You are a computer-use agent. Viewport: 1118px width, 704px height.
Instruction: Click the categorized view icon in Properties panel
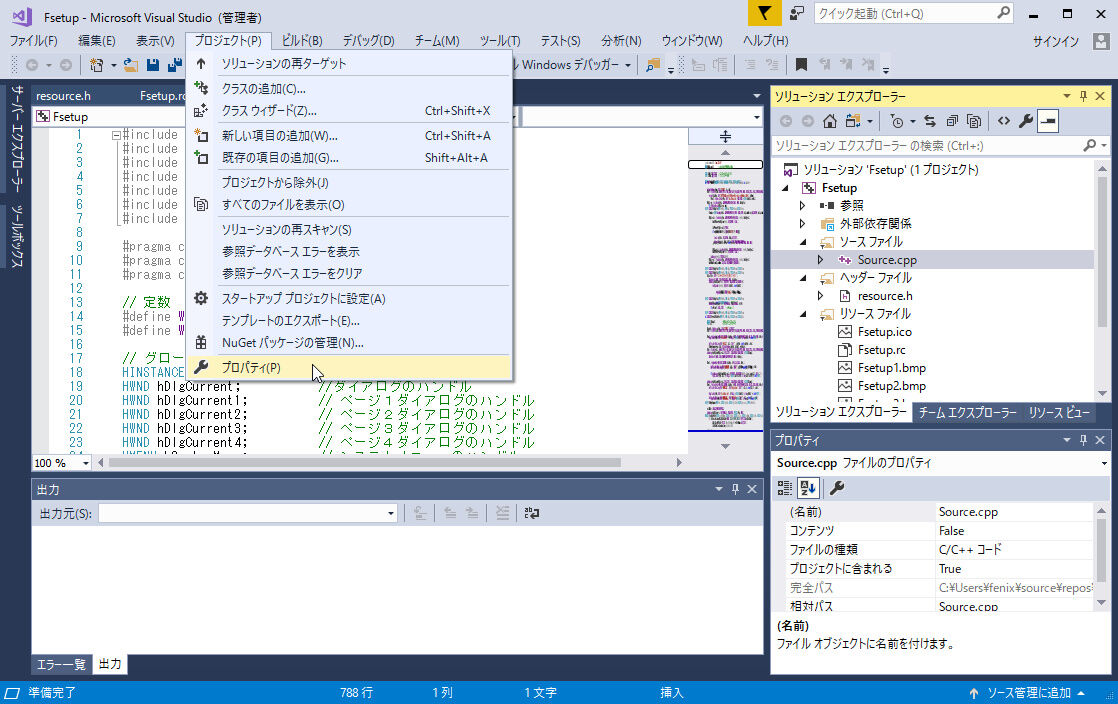point(784,488)
